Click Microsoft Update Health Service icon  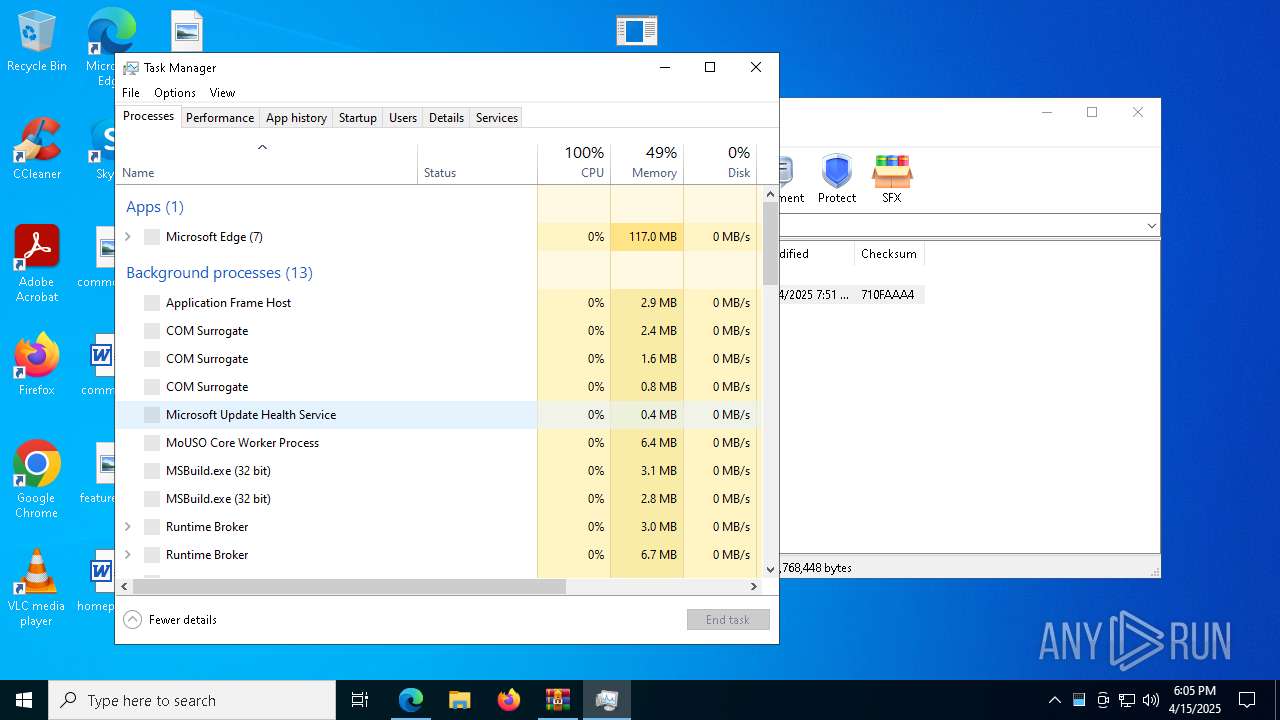(x=152, y=415)
